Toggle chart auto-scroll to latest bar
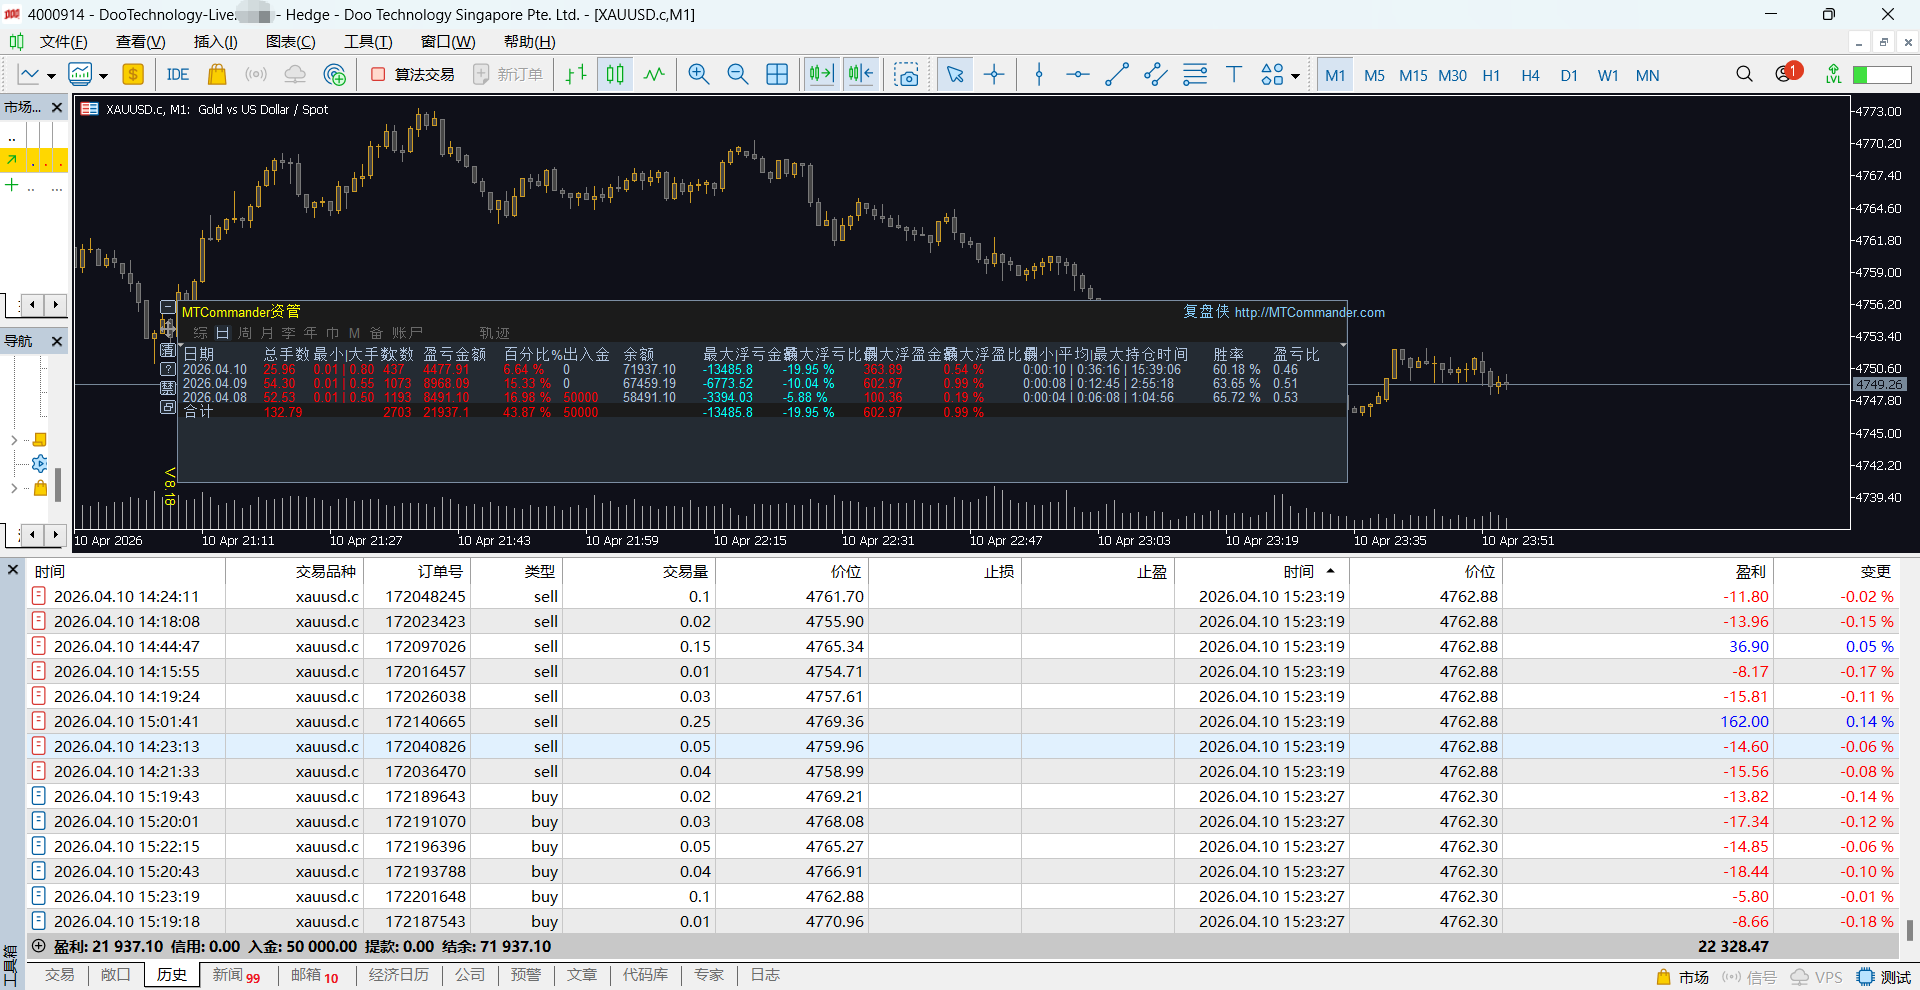Viewport: 1920px width, 990px height. pos(821,75)
